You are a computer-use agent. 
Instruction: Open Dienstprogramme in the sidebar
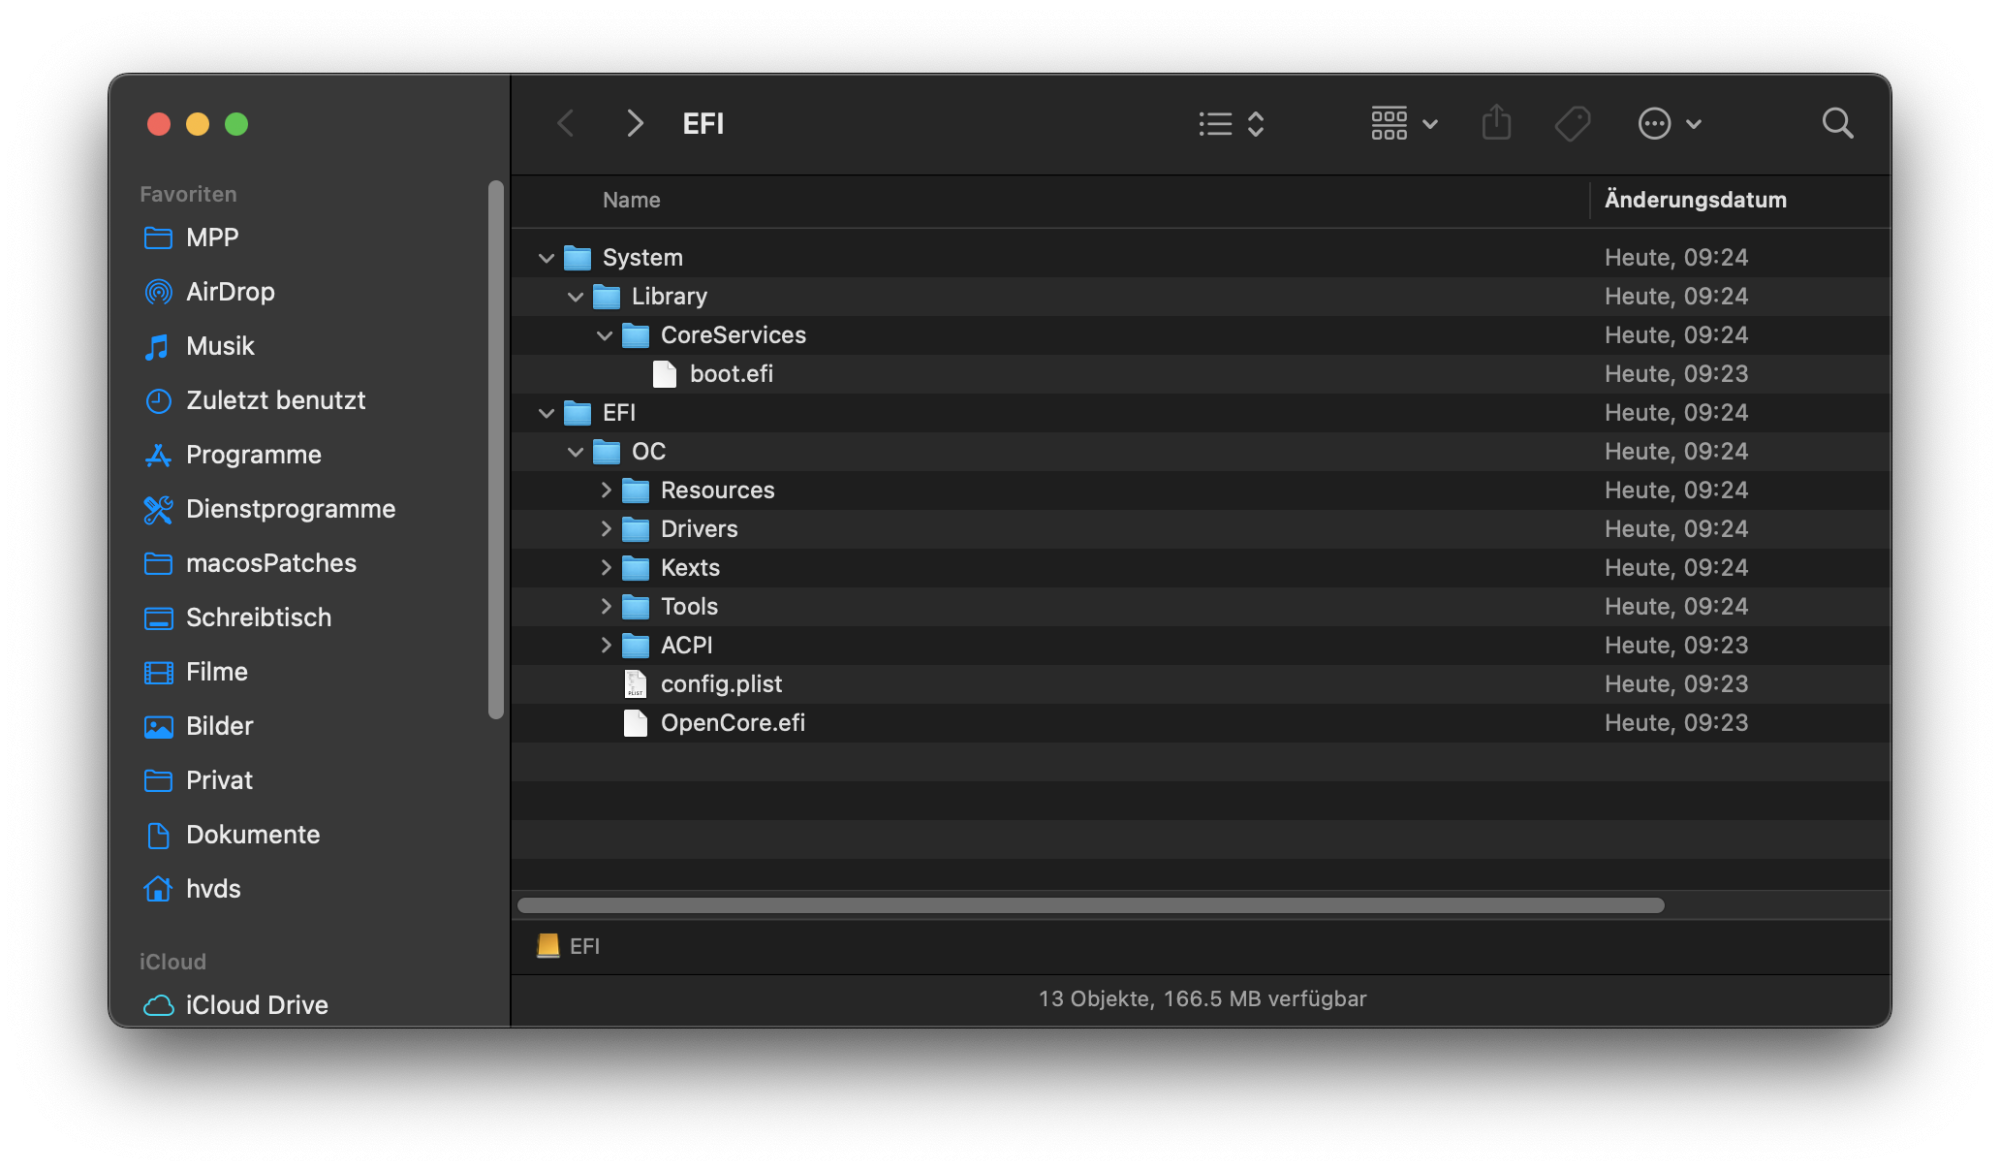point(290,509)
